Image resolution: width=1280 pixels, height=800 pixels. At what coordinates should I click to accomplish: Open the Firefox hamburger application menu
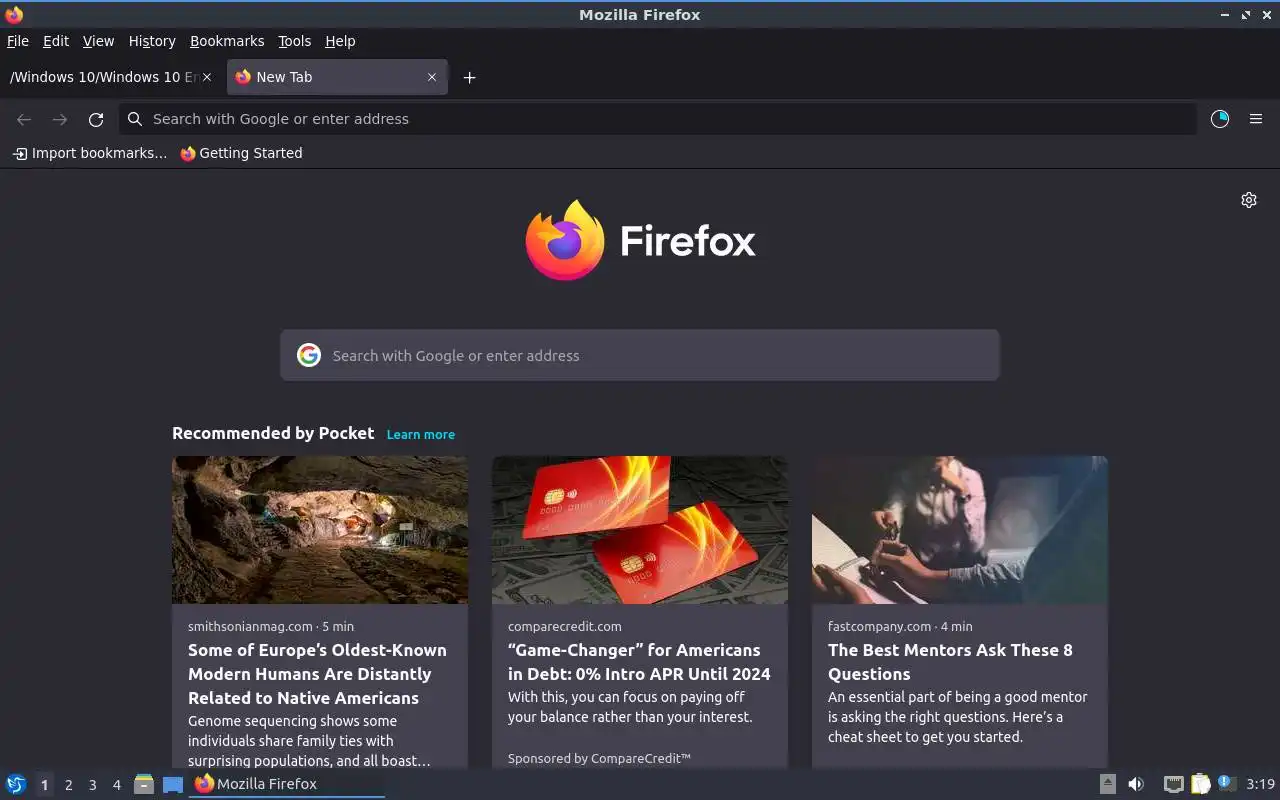[x=1256, y=119]
